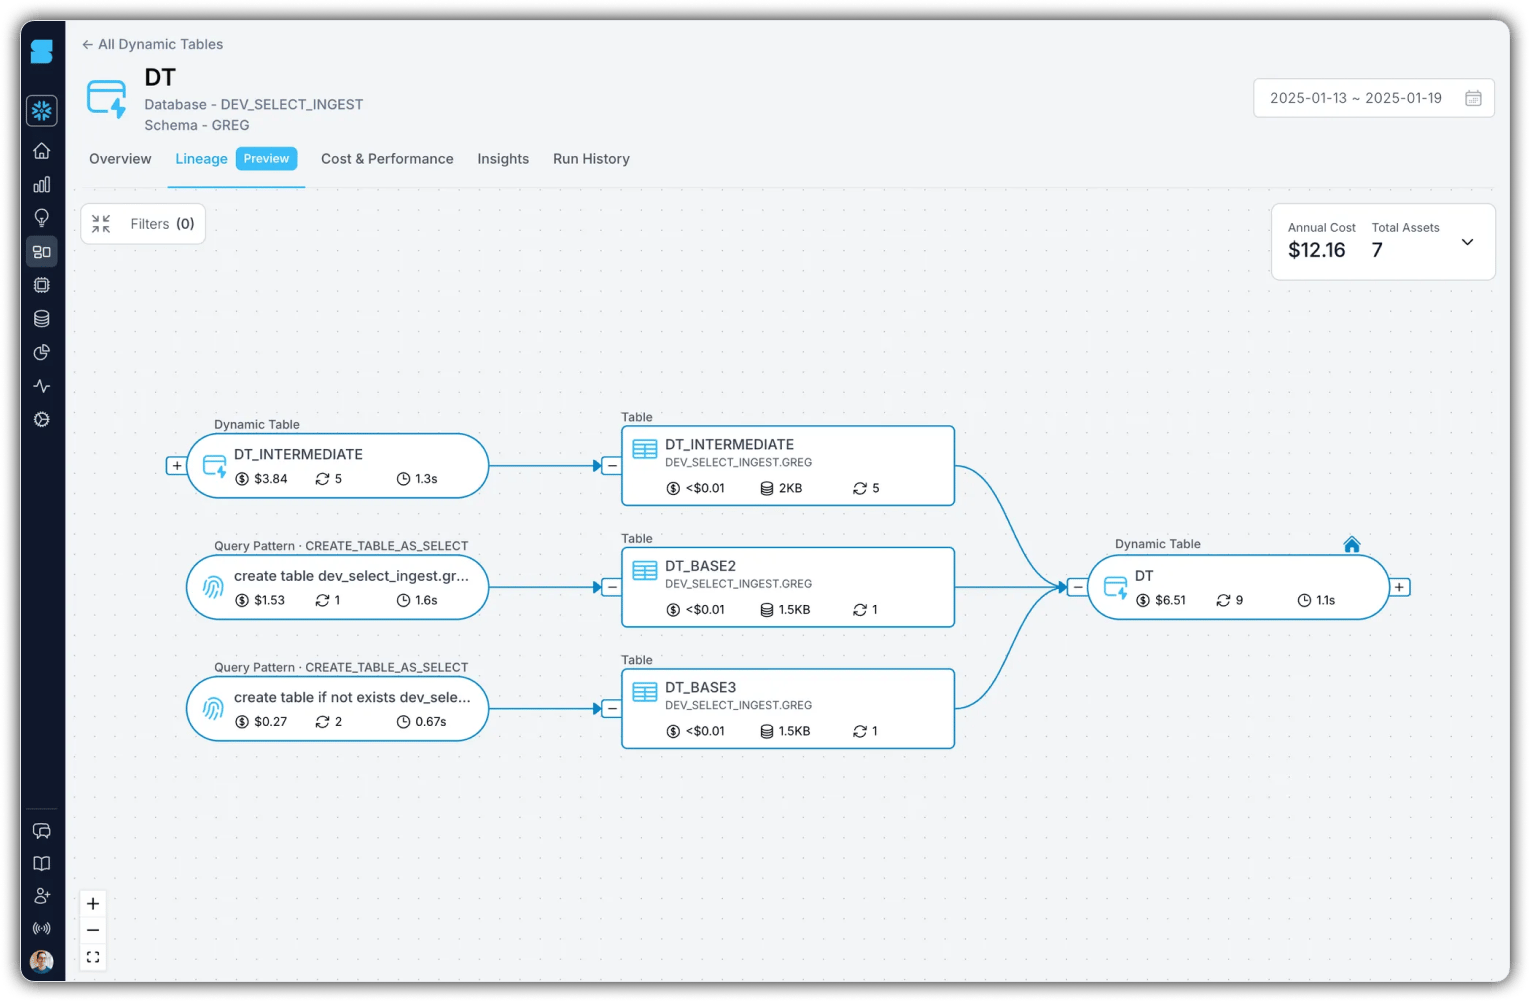Open the Run History tab
Viewport: 1530px width, 1002px height.
coord(591,159)
